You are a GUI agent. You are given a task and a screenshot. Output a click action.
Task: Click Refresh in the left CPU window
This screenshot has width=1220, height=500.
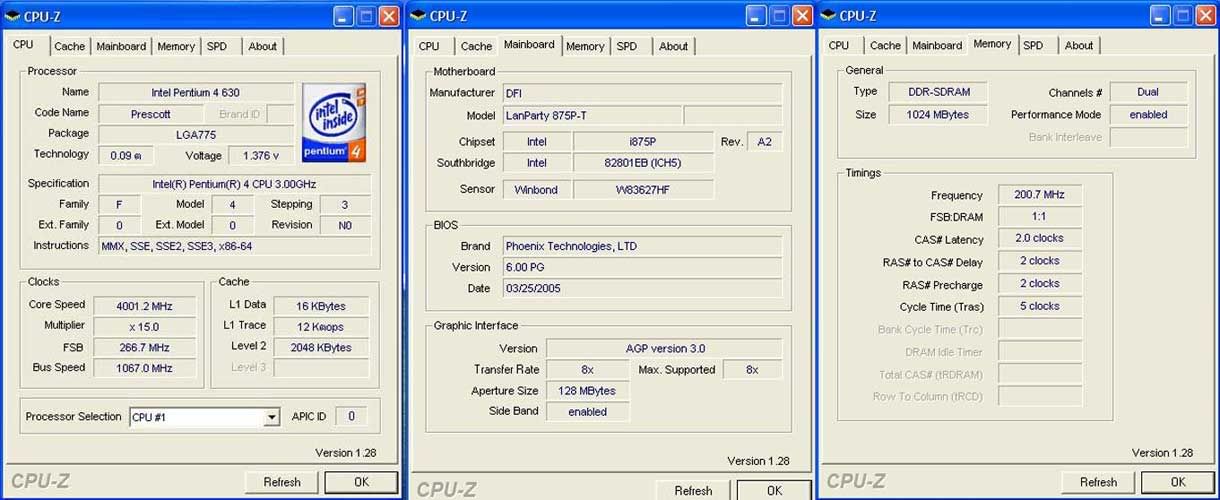282,482
